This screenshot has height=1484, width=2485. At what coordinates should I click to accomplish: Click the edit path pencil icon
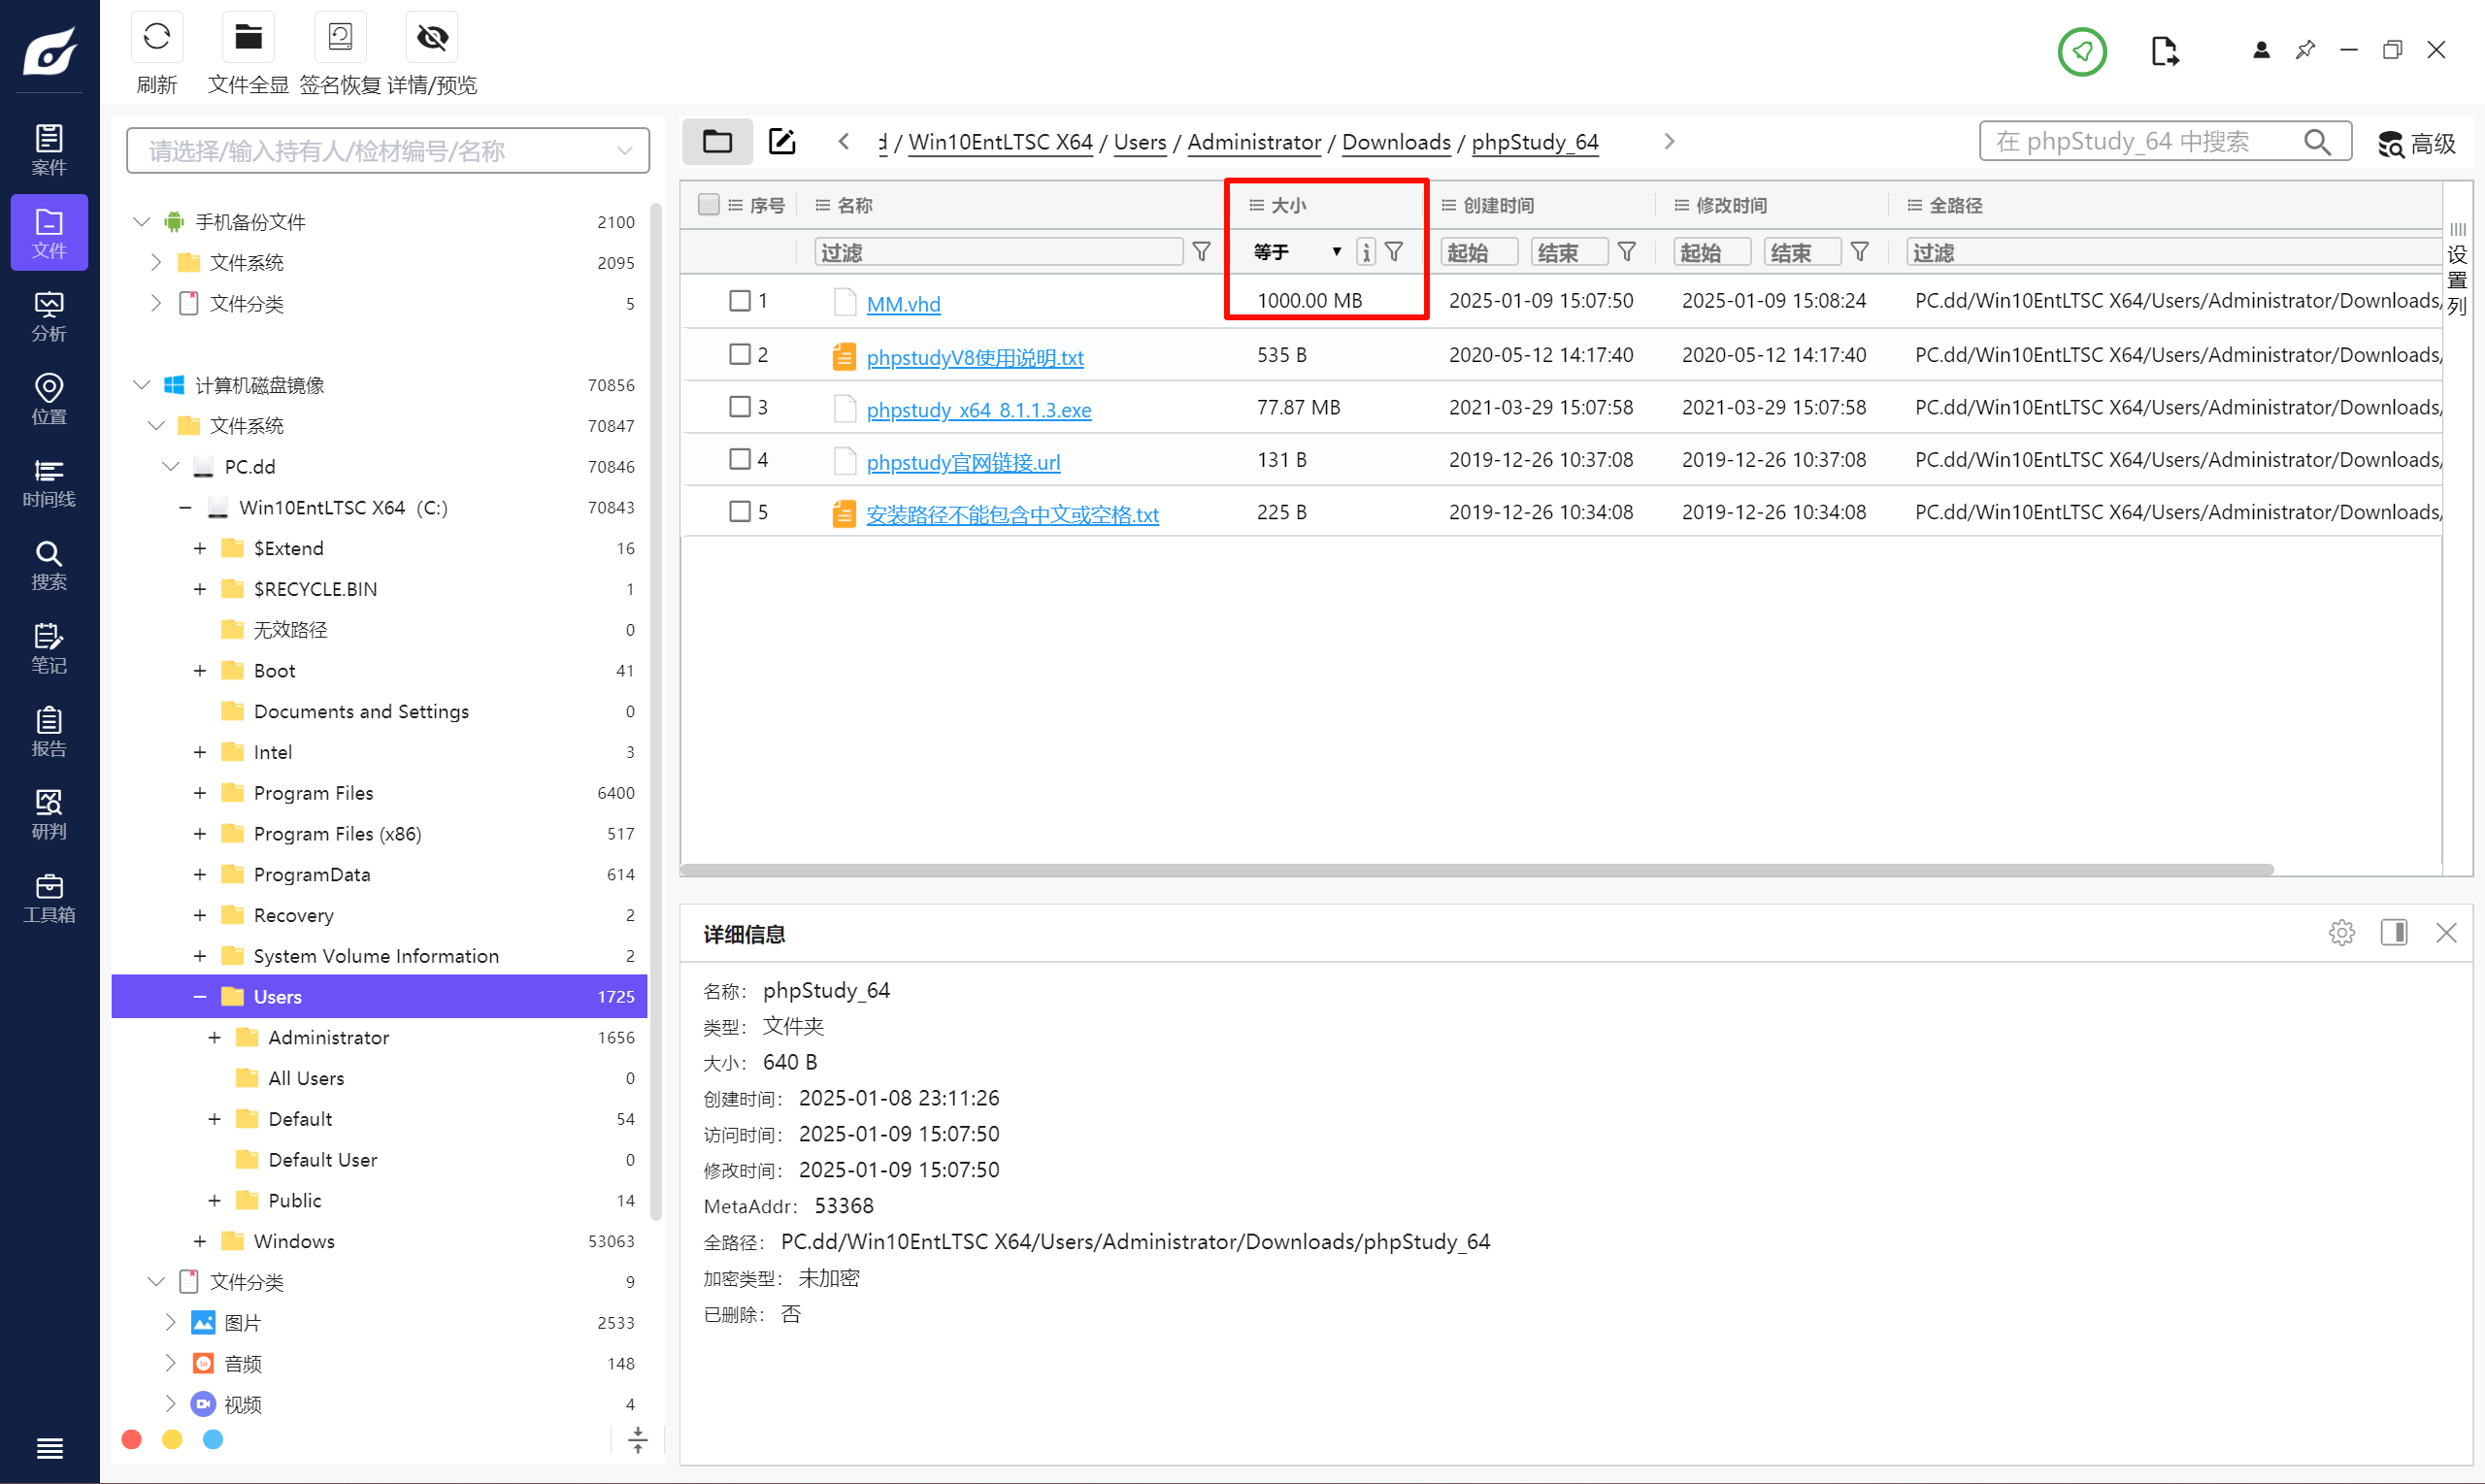pyautogui.click(x=782, y=141)
